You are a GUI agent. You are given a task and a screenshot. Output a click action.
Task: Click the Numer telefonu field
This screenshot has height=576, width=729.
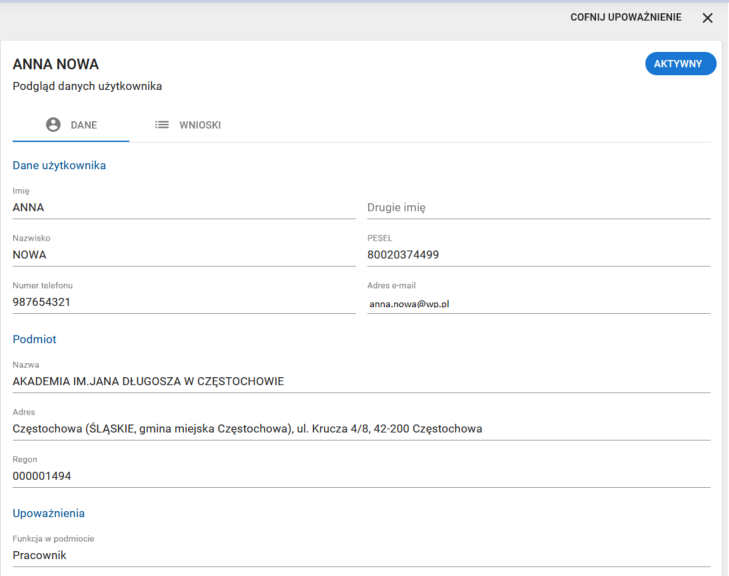click(x=183, y=301)
